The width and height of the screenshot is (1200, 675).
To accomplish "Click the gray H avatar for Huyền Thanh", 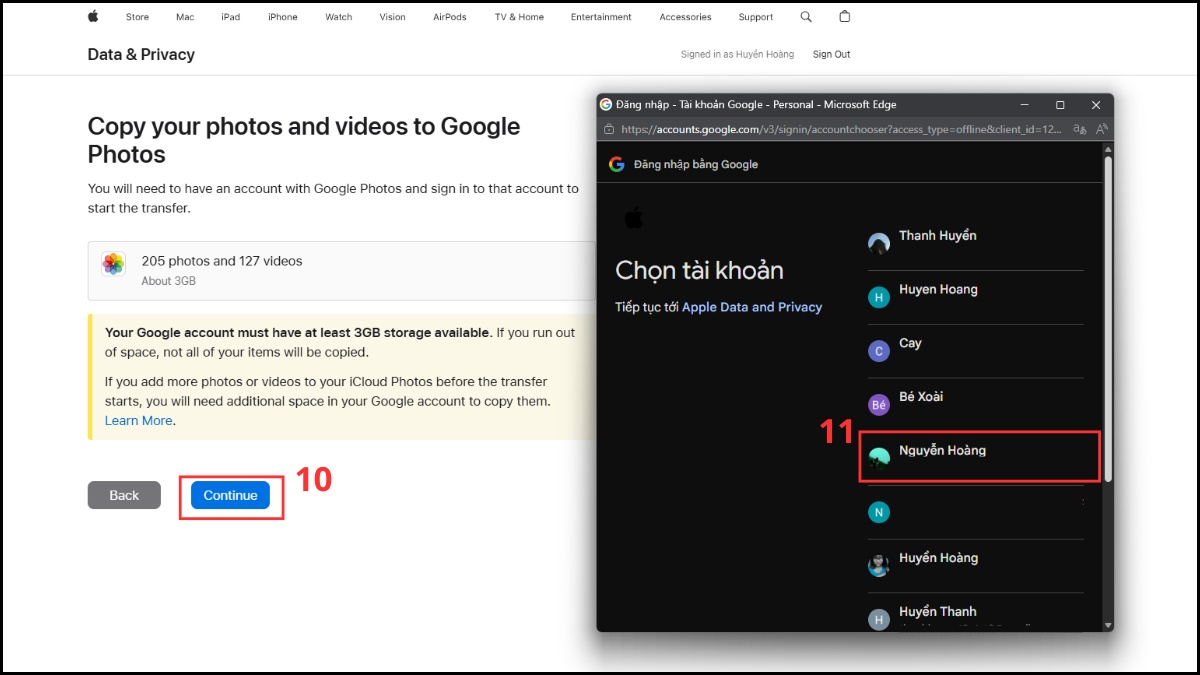I will coord(879,620).
